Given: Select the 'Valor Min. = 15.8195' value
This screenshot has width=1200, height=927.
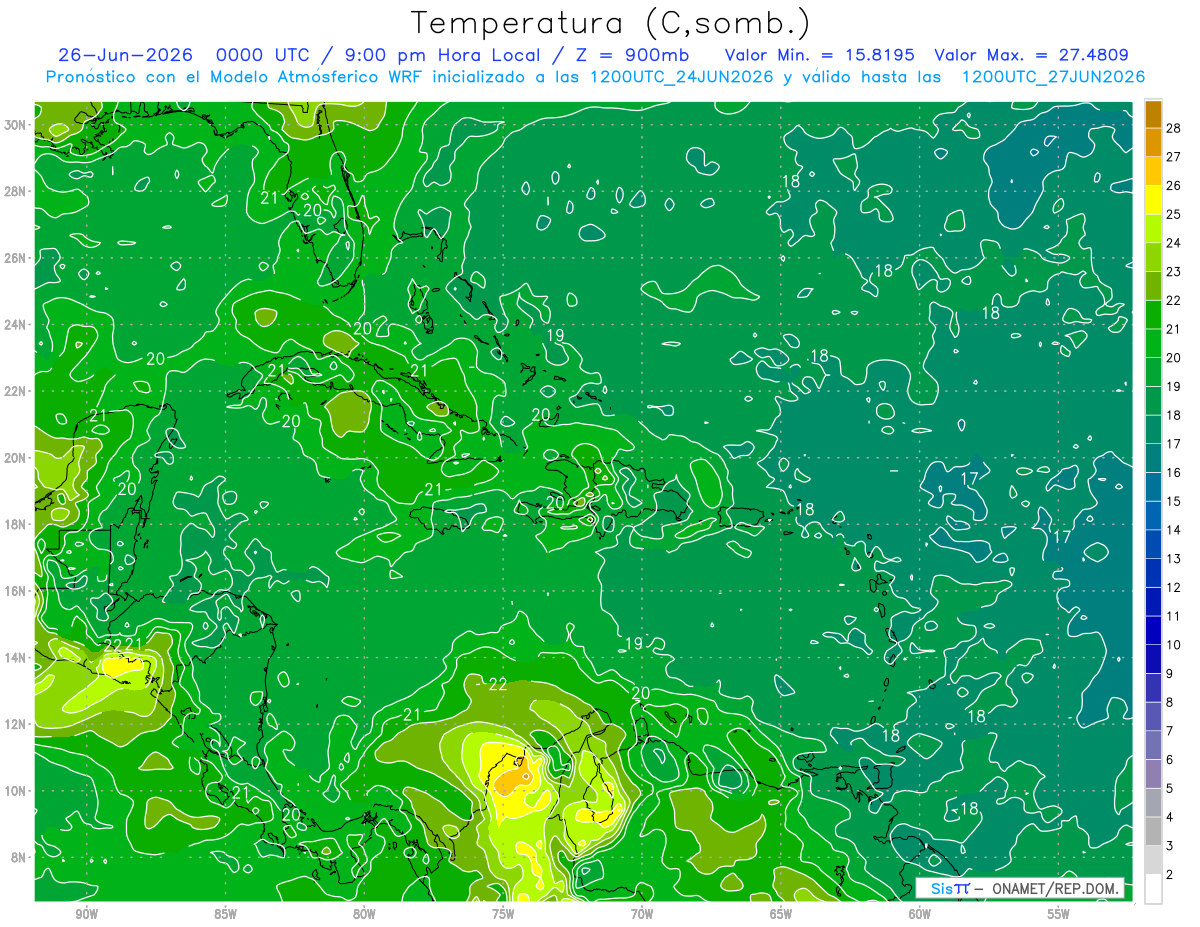Looking at the screenshot, I should pos(819,55).
